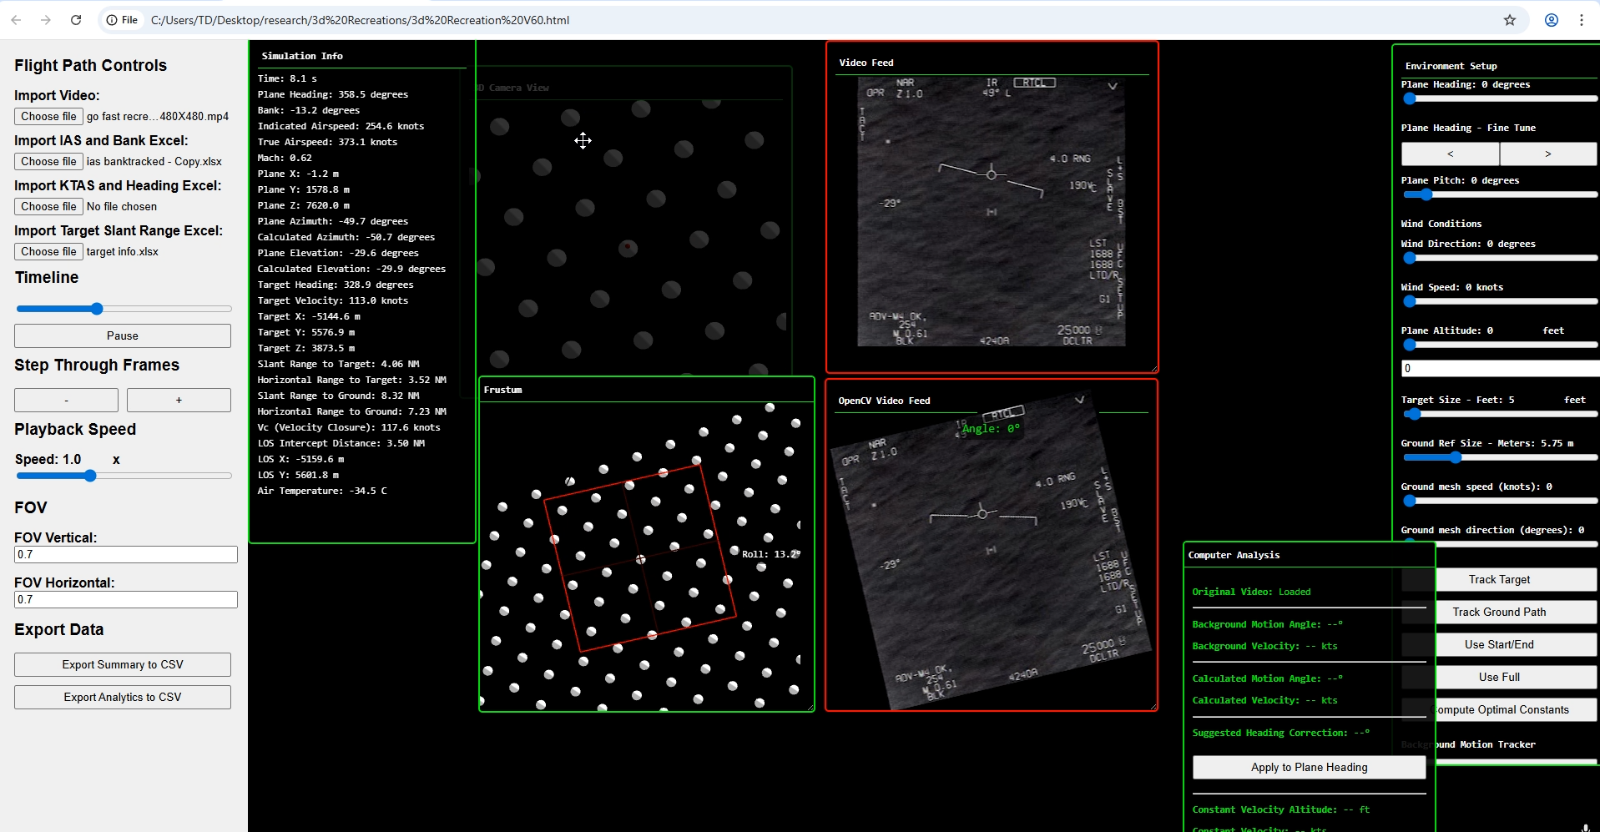Open the browser three-dot menu
This screenshot has height=832, width=1600.
[x=1581, y=20]
